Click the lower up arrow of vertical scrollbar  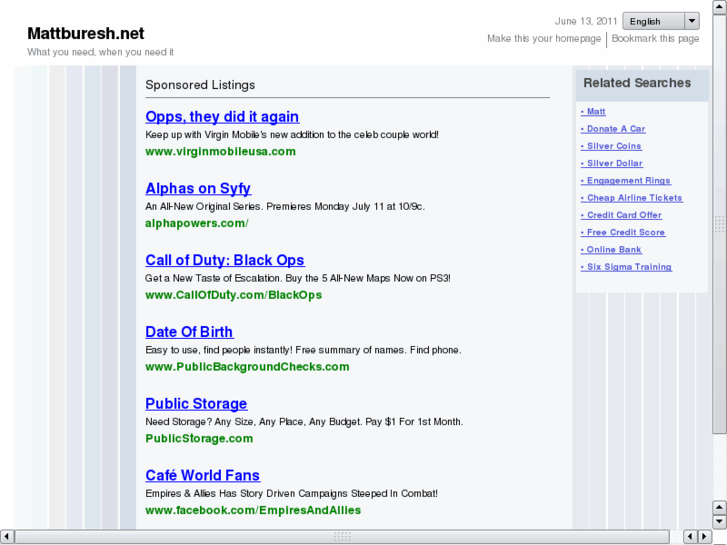[x=719, y=507]
